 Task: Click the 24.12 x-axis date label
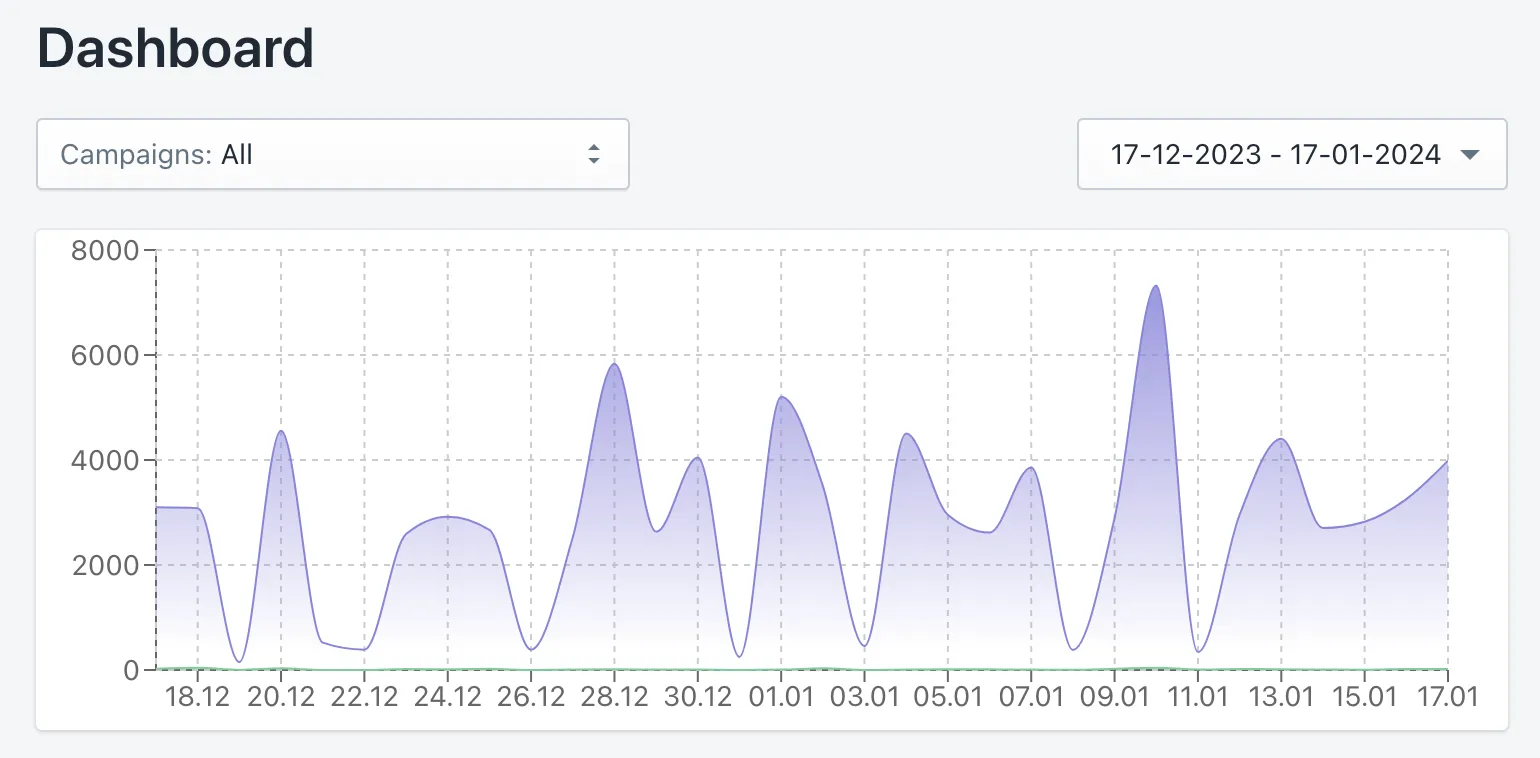448,695
